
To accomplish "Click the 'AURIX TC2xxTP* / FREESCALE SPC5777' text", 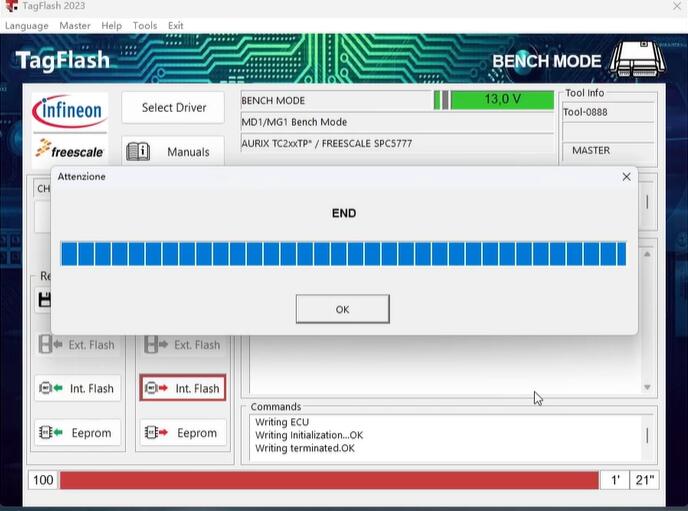I will click(x=326, y=143).
